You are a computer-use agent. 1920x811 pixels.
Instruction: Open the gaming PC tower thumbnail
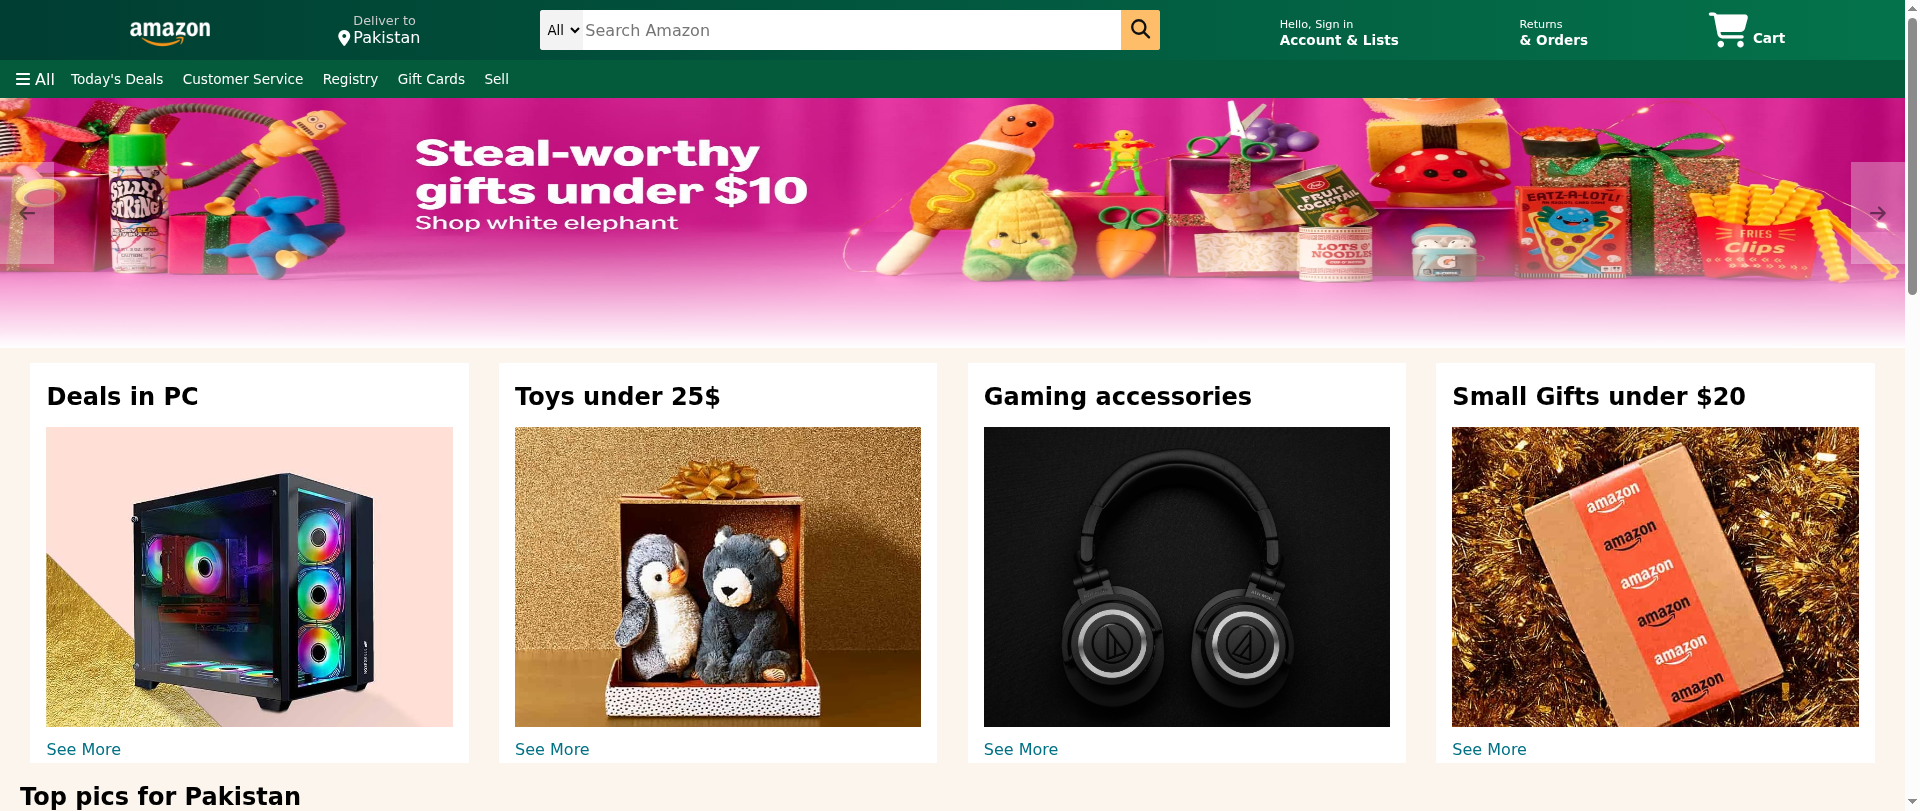tap(249, 577)
